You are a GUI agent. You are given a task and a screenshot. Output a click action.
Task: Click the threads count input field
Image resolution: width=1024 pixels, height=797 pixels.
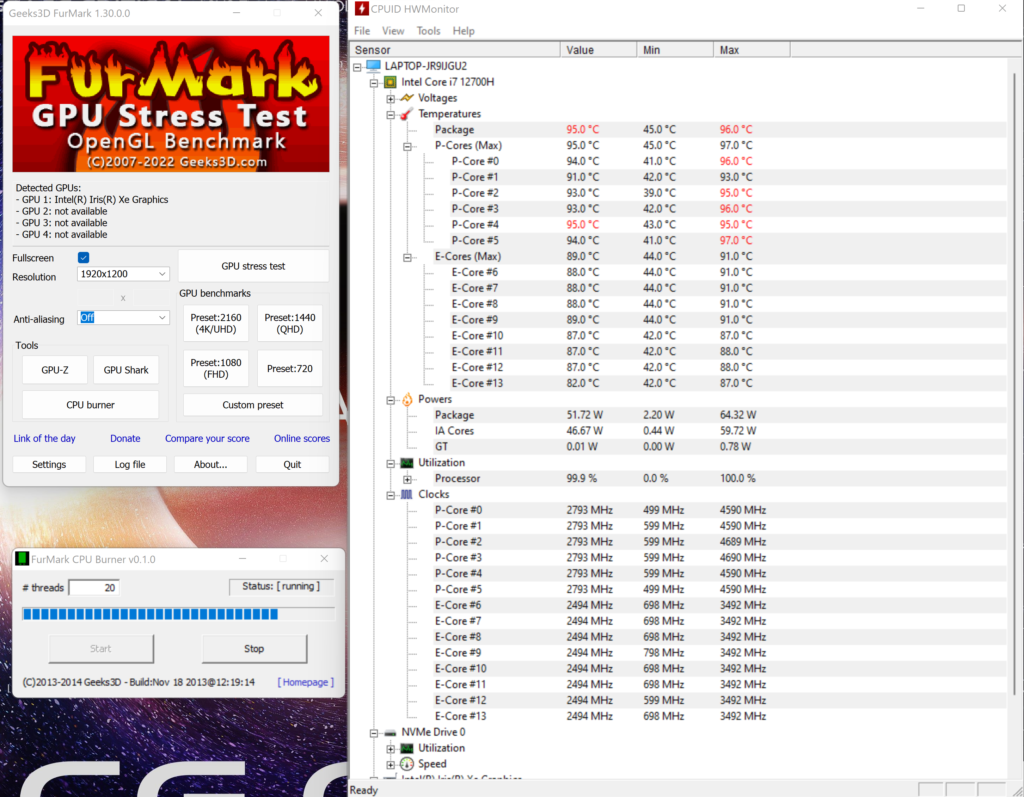94,587
